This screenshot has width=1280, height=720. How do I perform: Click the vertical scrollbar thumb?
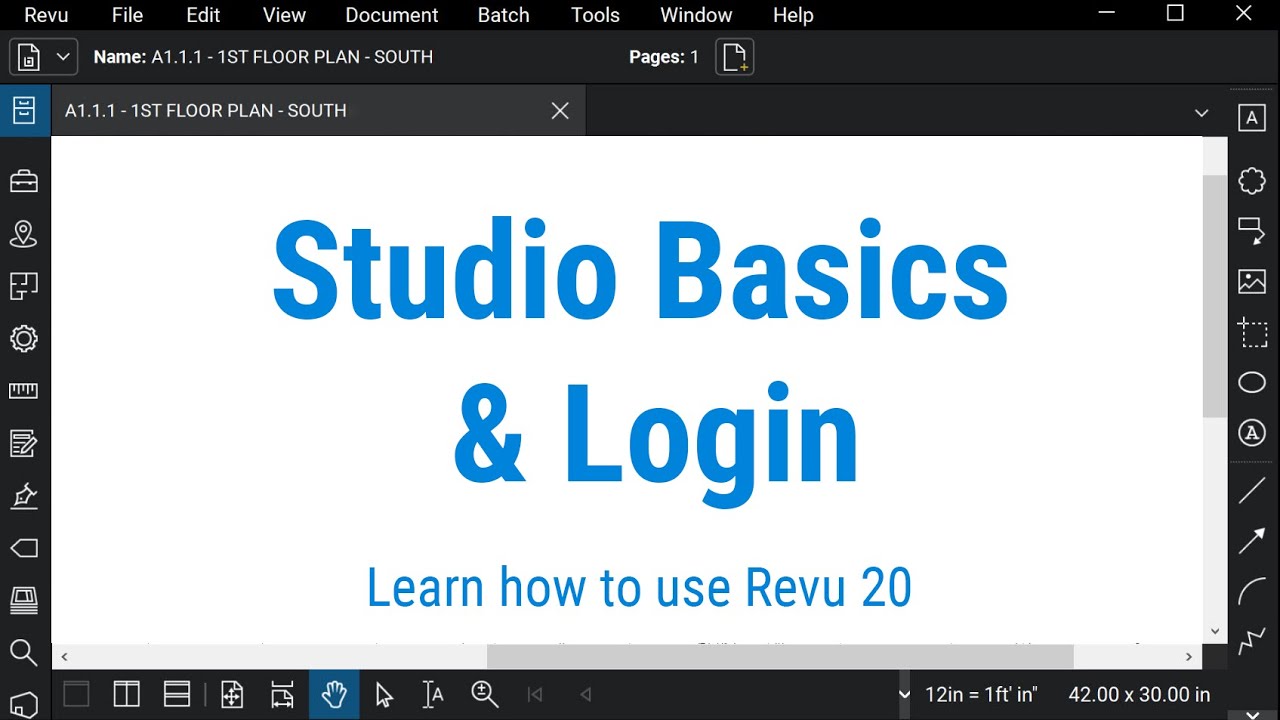coord(1215,296)
